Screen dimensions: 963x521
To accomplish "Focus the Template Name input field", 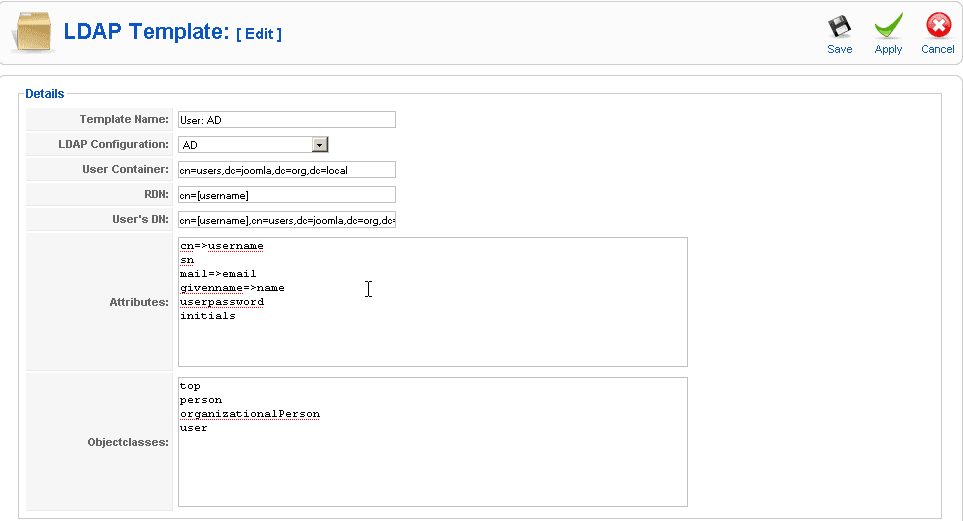I will [286, 120].
